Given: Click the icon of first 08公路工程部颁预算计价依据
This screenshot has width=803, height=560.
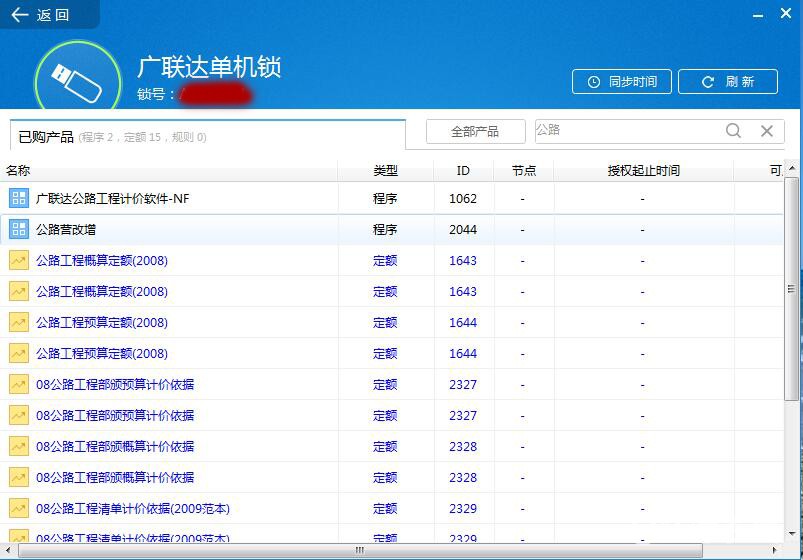Looking at the screenshot, I should pos(19,384).
